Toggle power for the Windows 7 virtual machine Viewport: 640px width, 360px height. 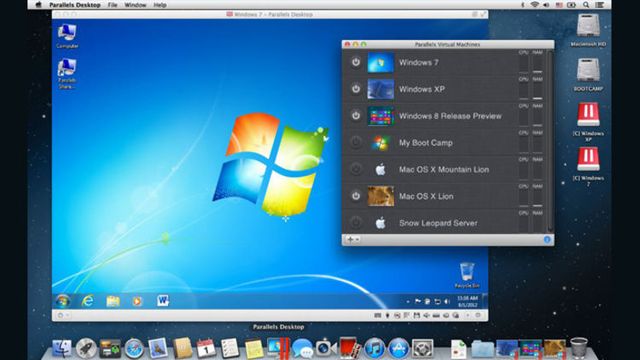click(356, 62)
